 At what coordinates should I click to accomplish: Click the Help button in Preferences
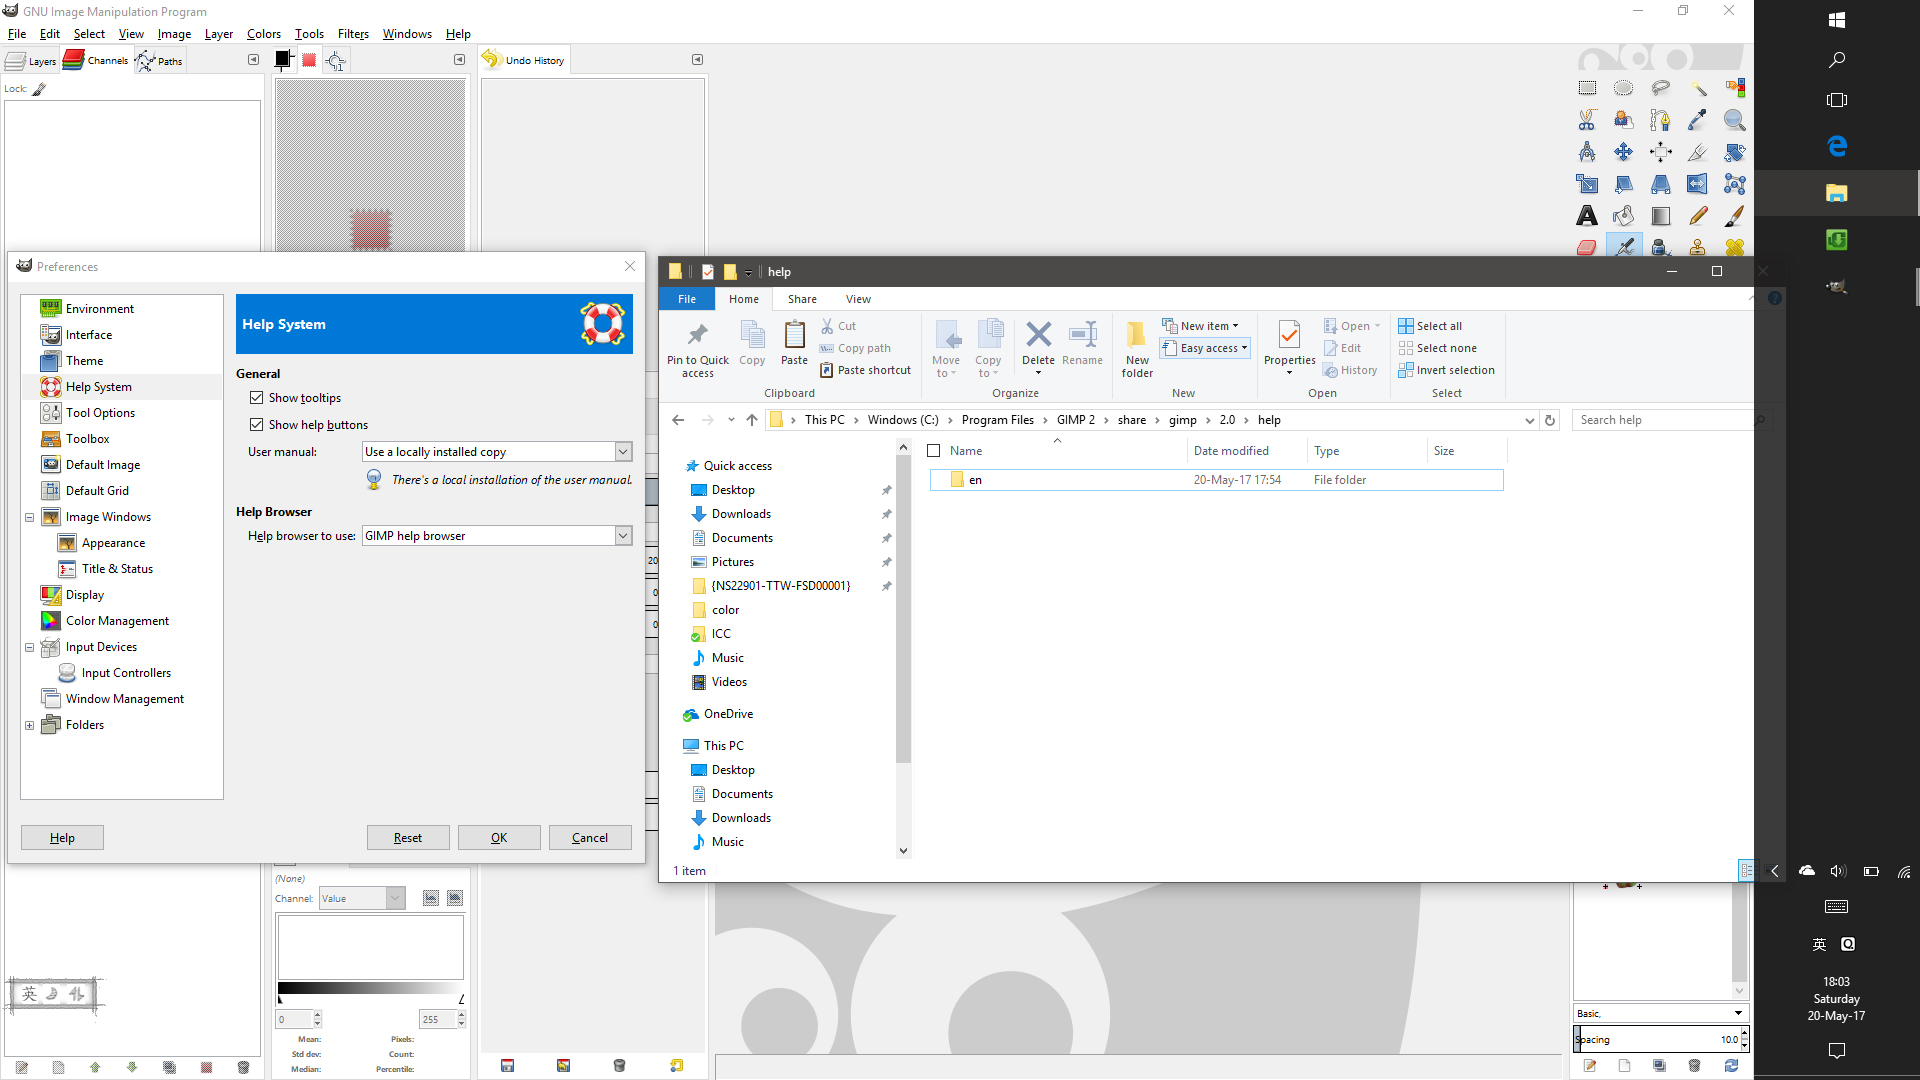tap(62, 838)
